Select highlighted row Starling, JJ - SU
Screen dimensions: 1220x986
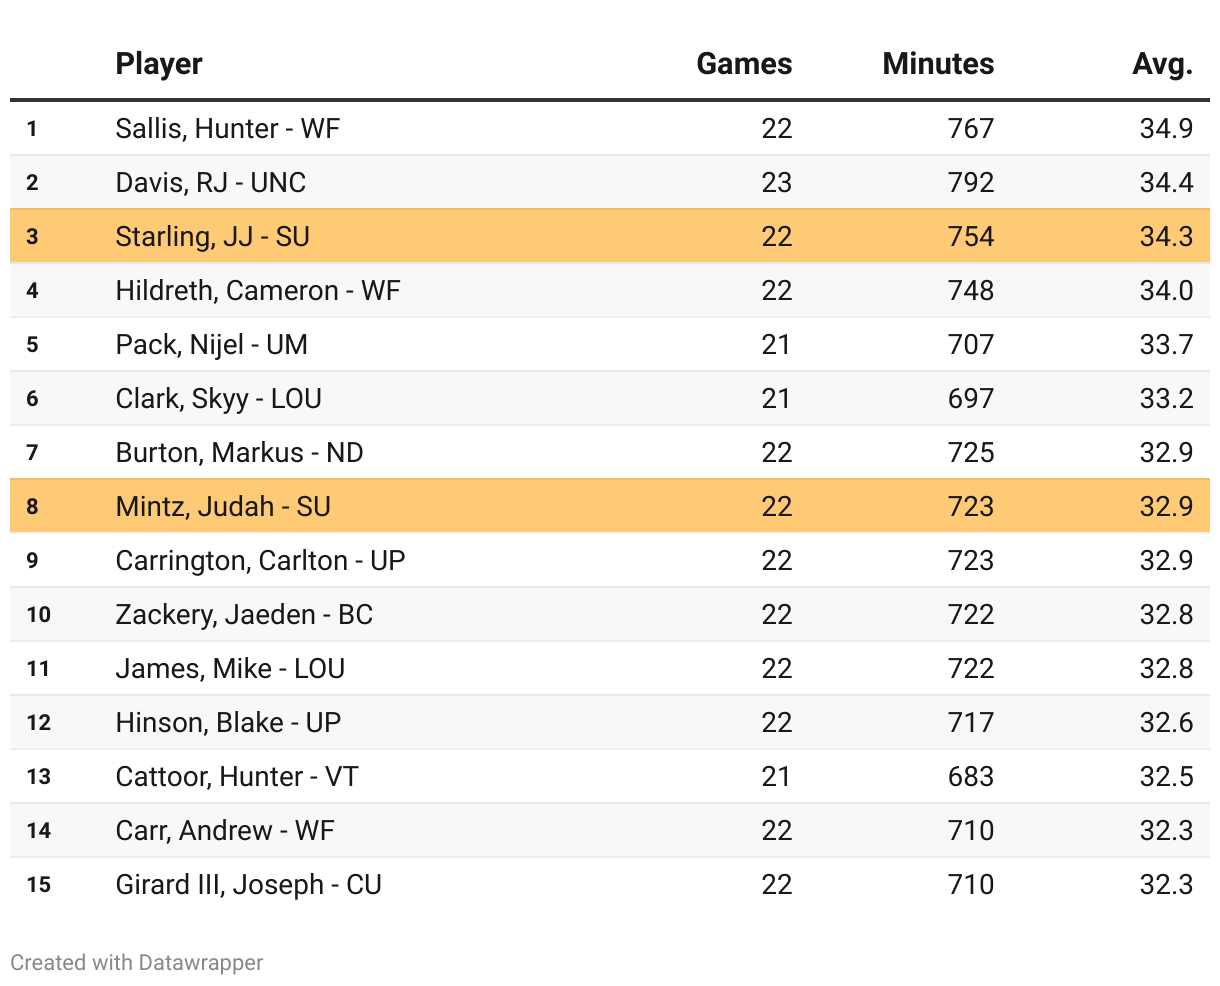click(x=213, y=236)
